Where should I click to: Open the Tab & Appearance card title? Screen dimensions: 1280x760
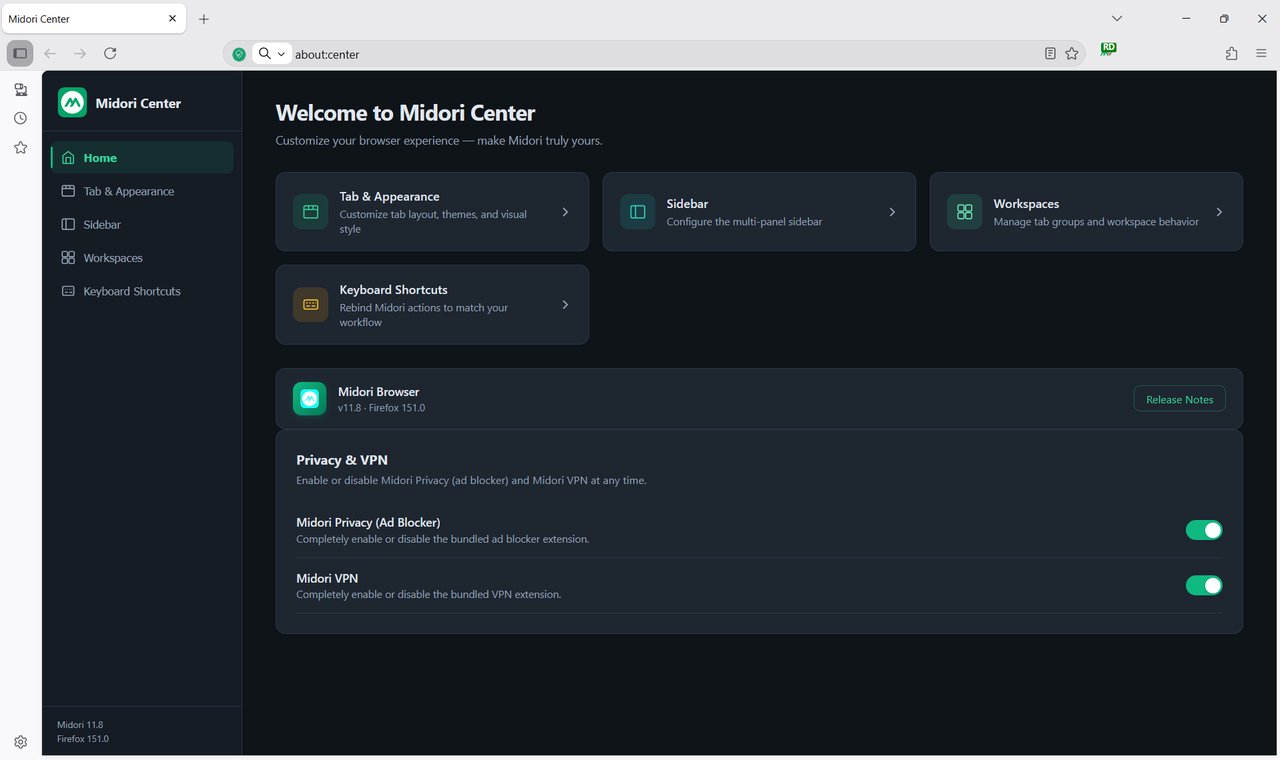point(389,197)
